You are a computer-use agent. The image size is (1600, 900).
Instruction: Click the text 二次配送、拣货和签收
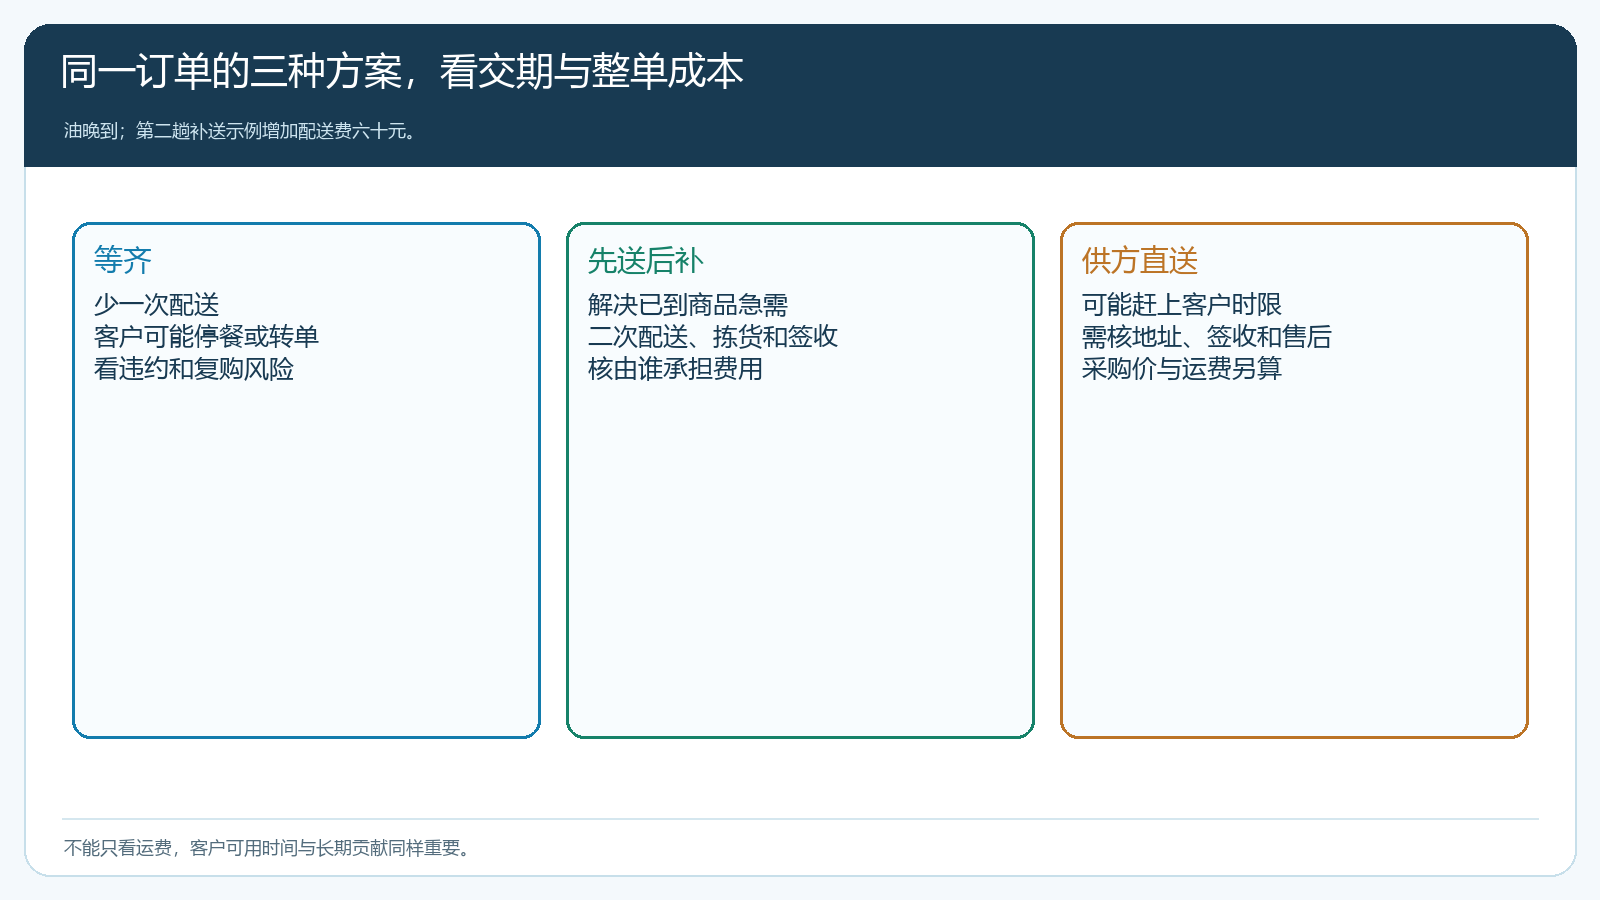click(x=713, y=336)
